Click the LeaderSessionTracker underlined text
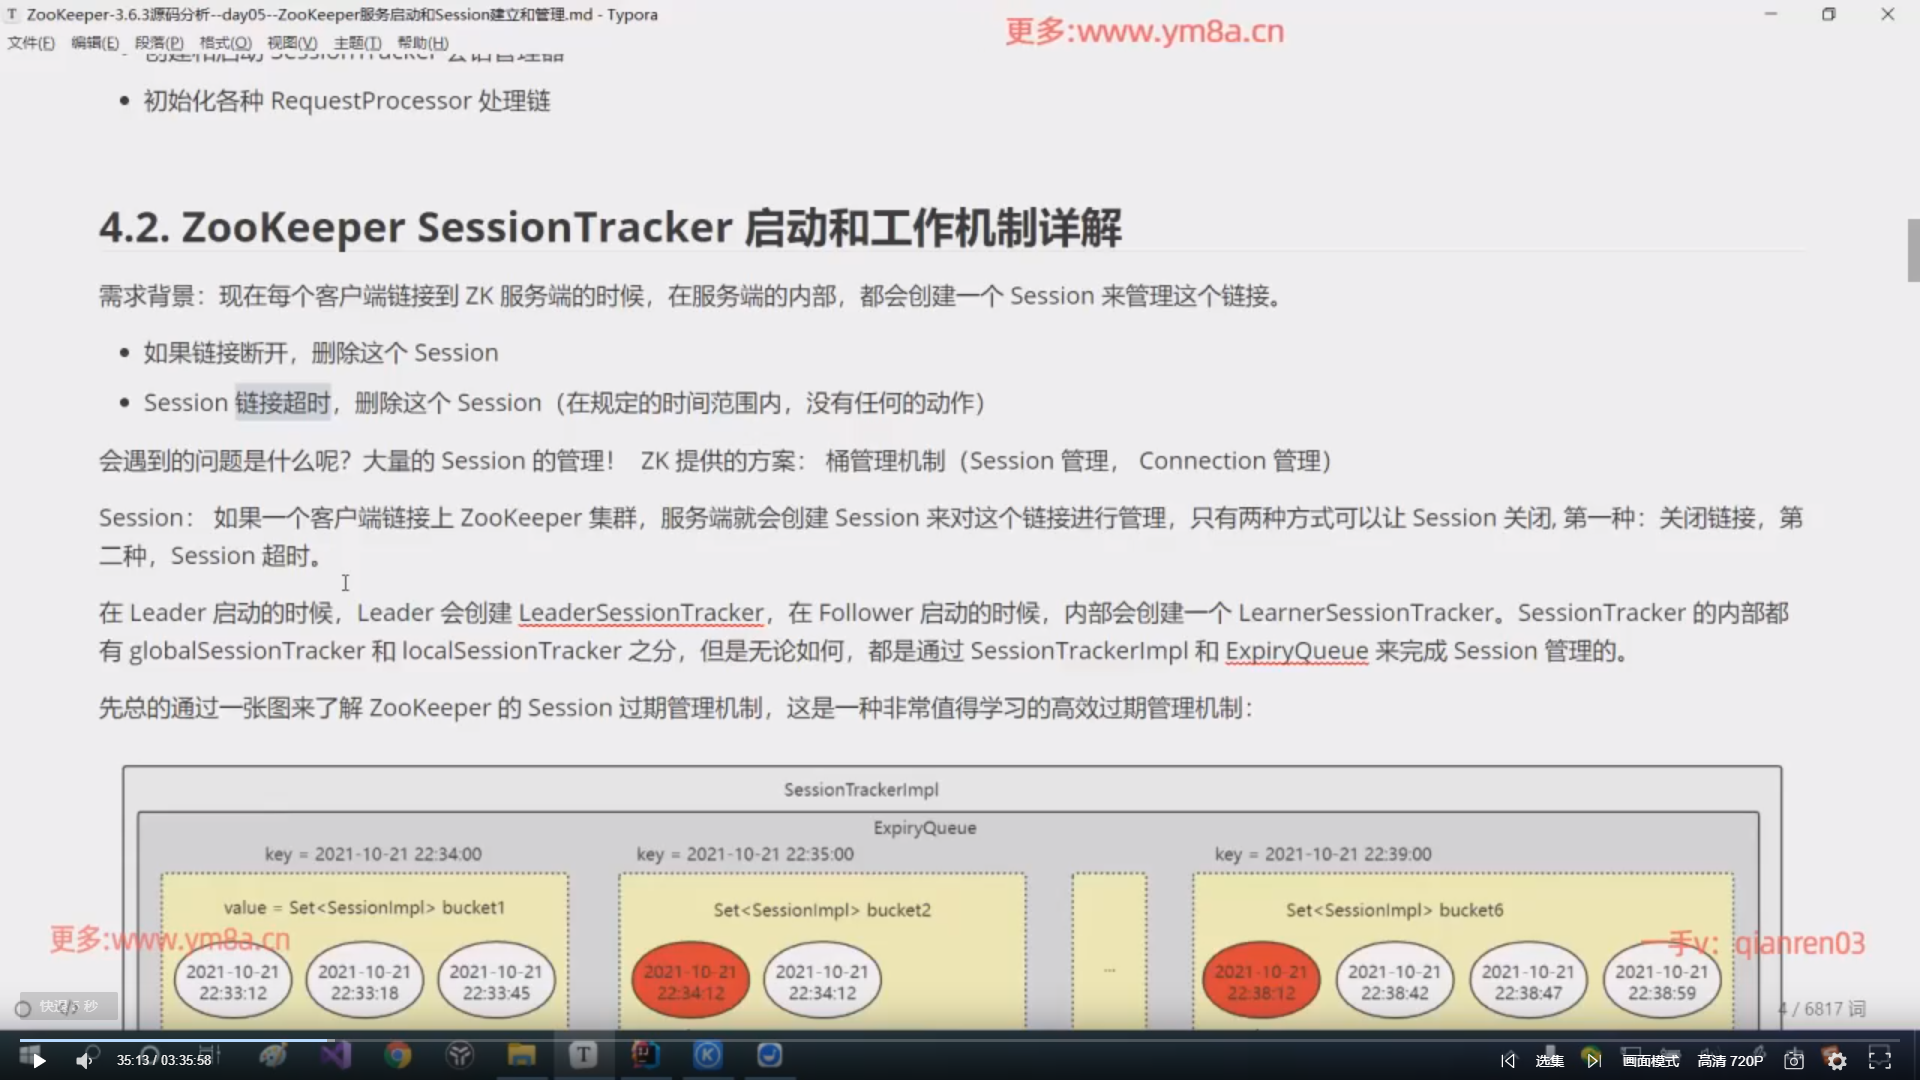 (640, 613)
